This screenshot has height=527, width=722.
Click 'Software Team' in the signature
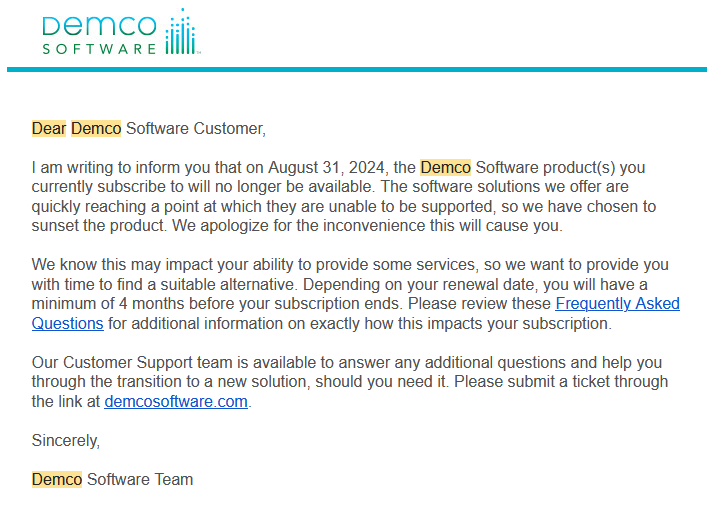(x=140, y=480)
